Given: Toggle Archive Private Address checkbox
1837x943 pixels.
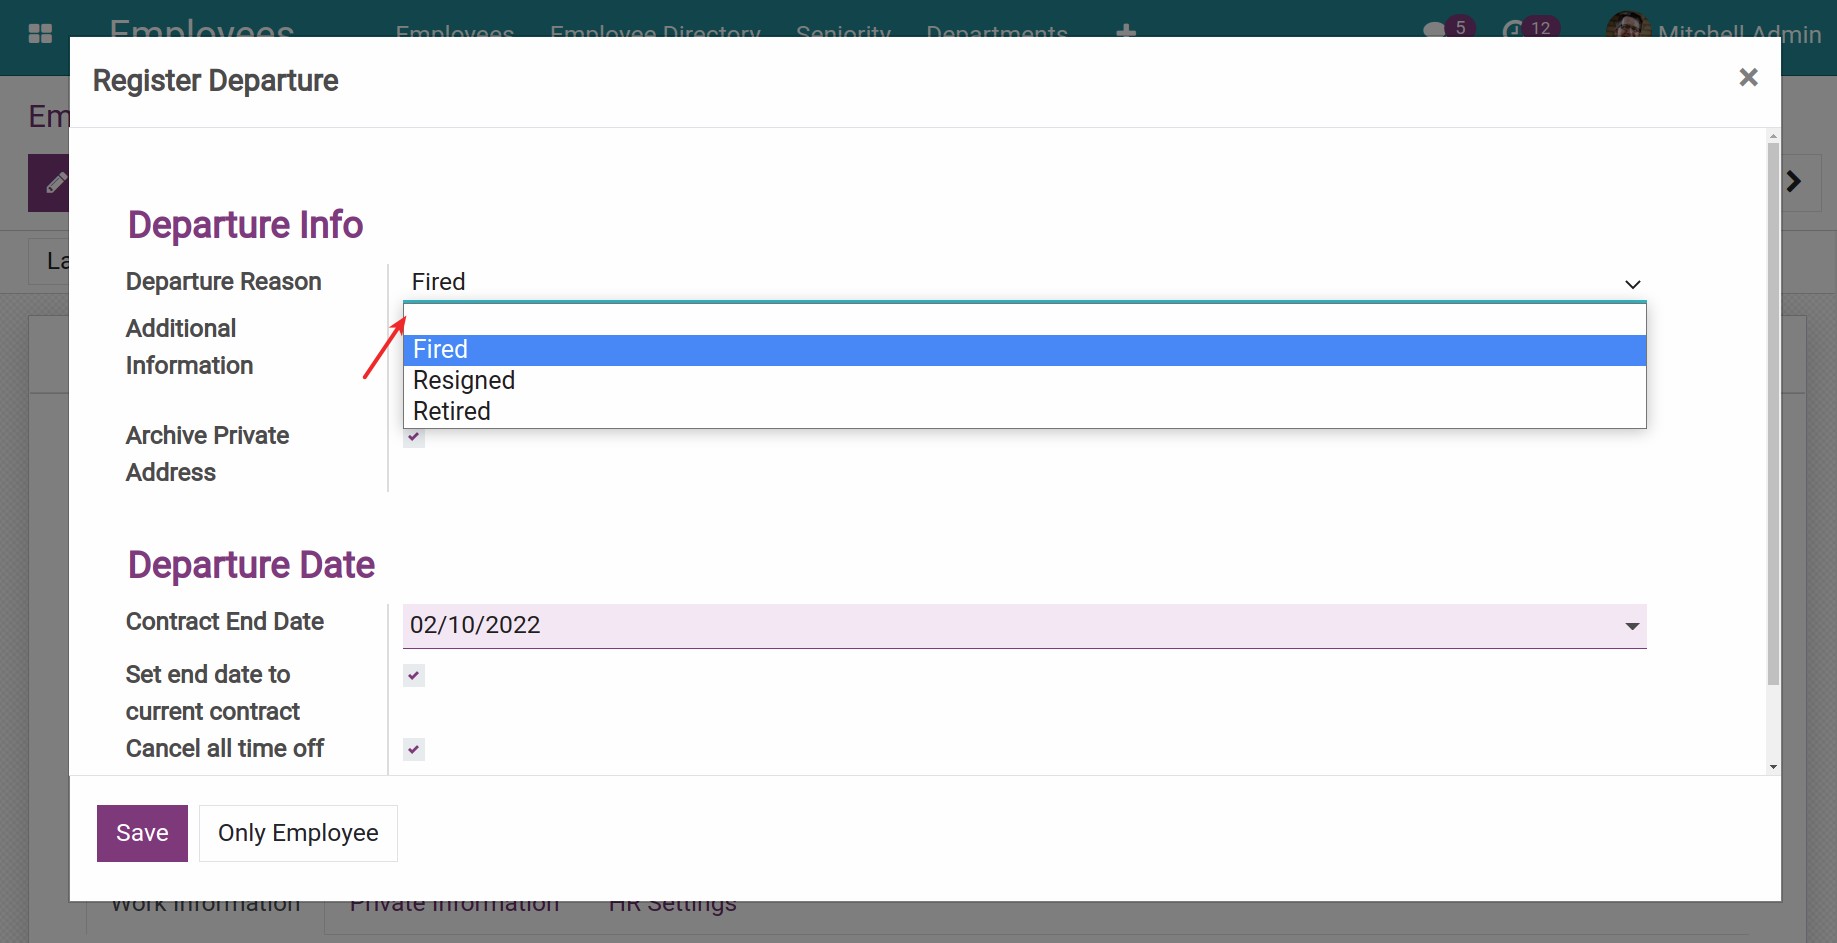Looking at the screenshot, I should point(414,437).
